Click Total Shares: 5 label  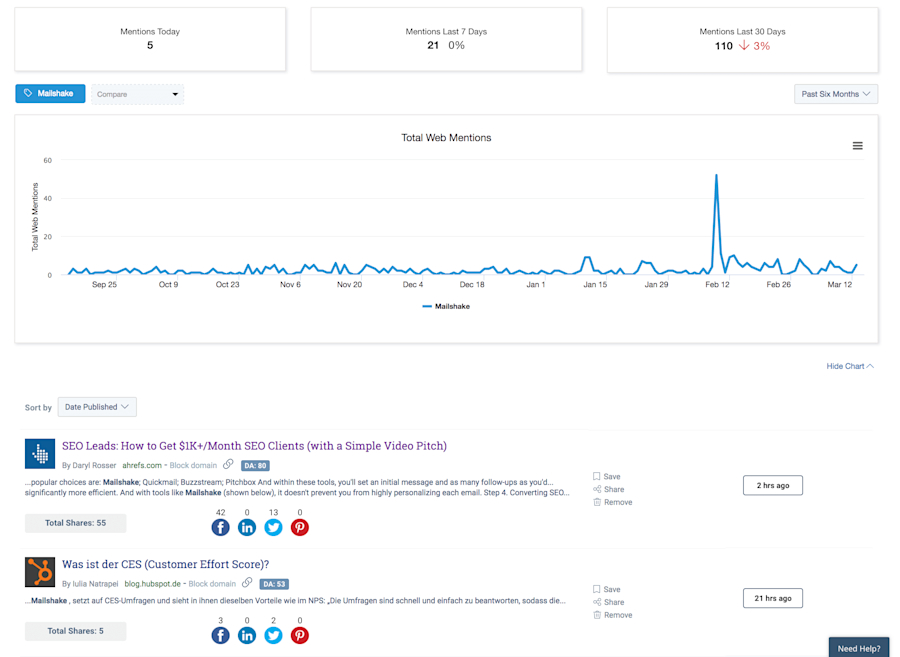[x=75, y=631]
